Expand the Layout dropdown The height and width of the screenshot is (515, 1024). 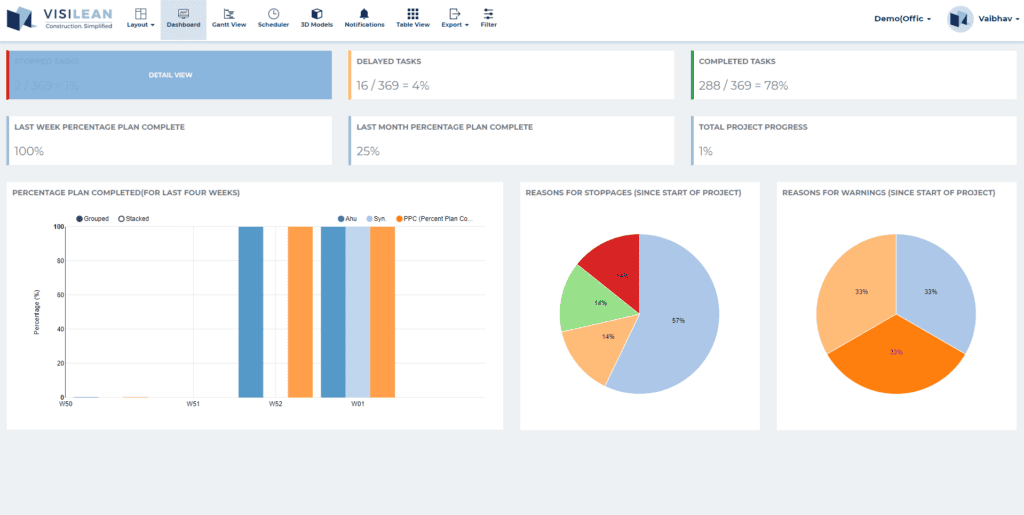pyautogui.click(x=140, y=18)
